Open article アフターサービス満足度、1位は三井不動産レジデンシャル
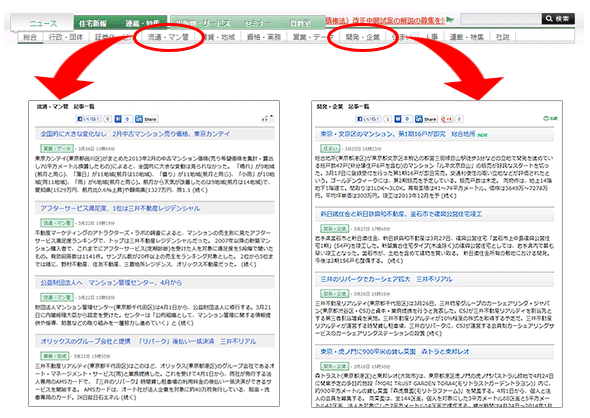This screenshot has width=590, height=418. pos(120,208)
